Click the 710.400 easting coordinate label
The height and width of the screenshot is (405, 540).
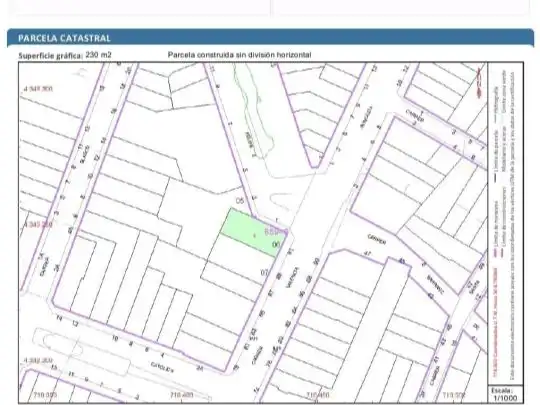pyautogui.click(x=182, y=395)
